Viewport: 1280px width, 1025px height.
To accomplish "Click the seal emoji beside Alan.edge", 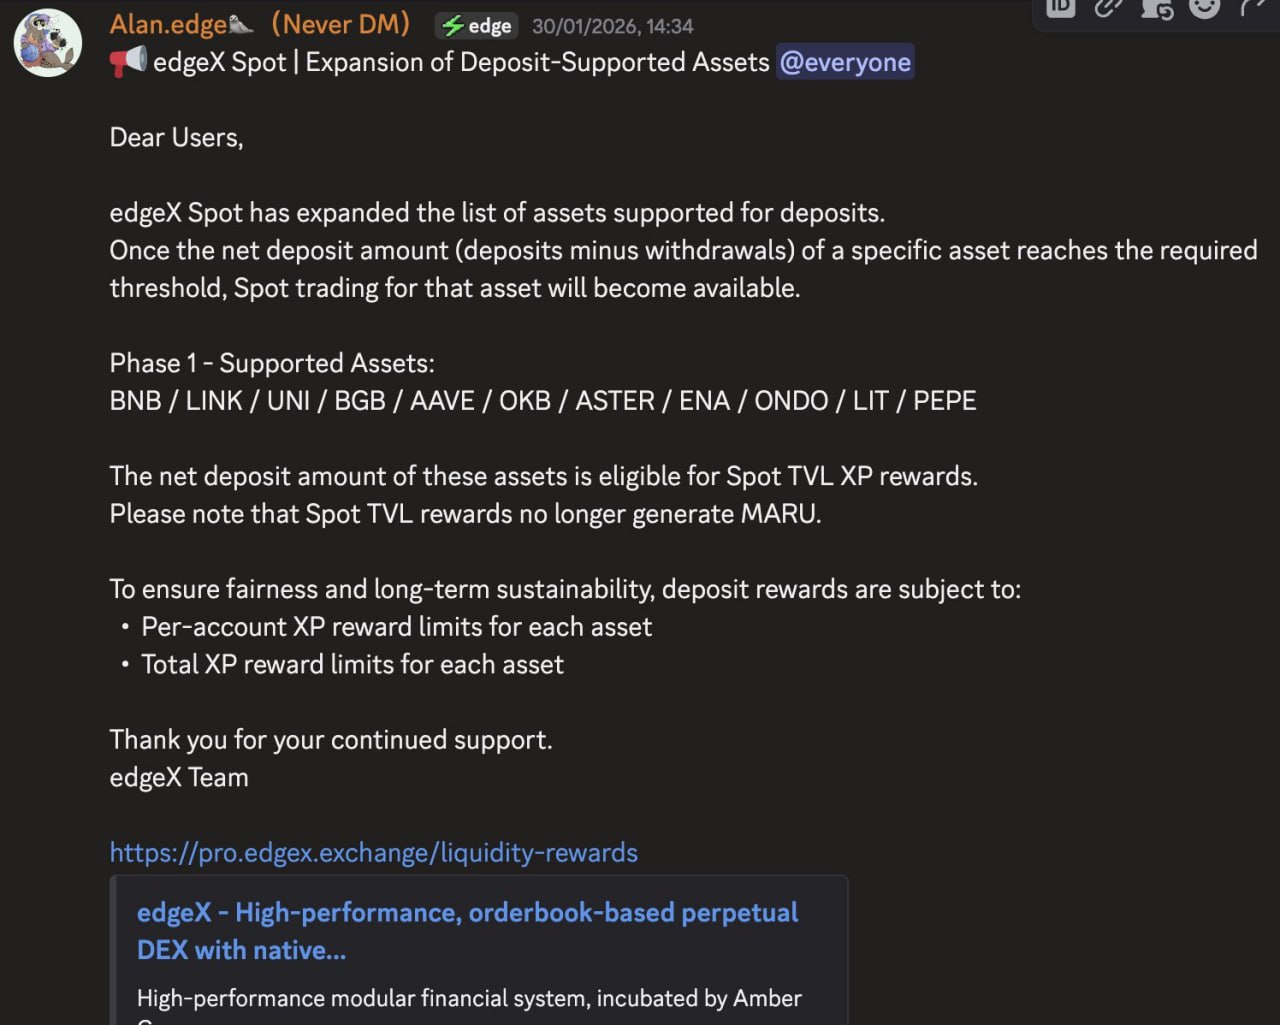I will tap(241, 25).
